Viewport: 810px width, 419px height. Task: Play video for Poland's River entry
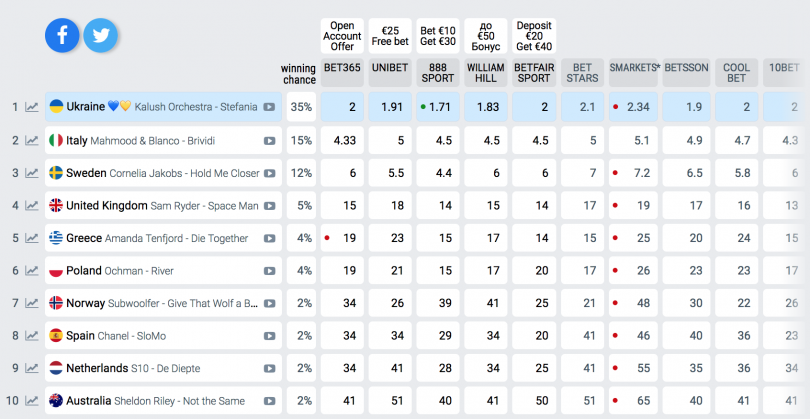[269, 271]
